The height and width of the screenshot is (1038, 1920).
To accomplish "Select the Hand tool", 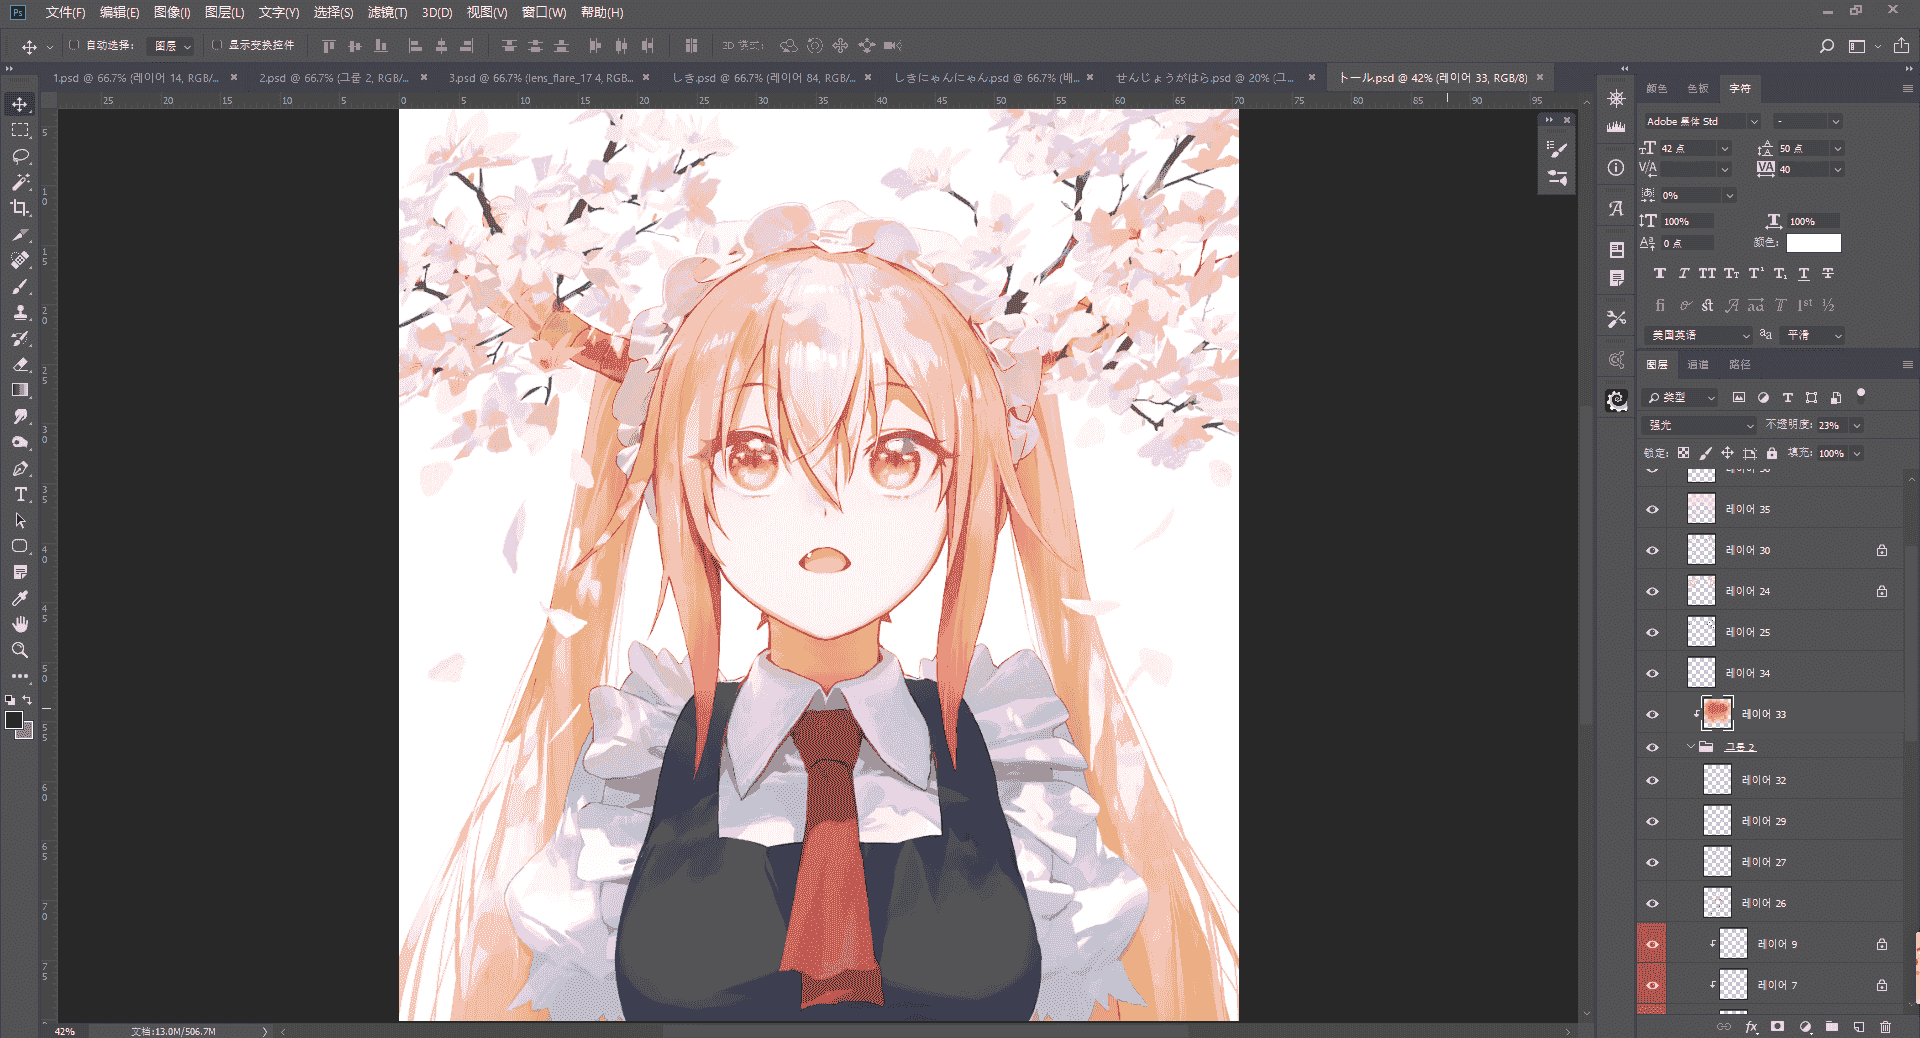I will (x=20, y=624).
